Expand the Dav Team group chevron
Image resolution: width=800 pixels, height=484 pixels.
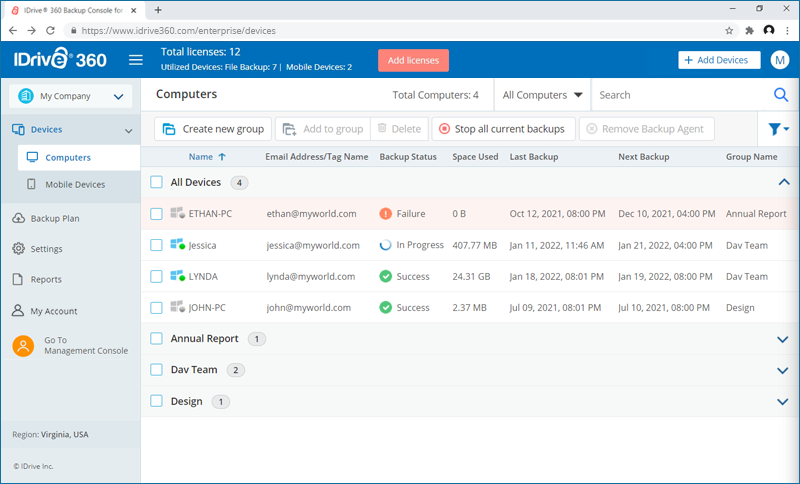coord(783,371)
